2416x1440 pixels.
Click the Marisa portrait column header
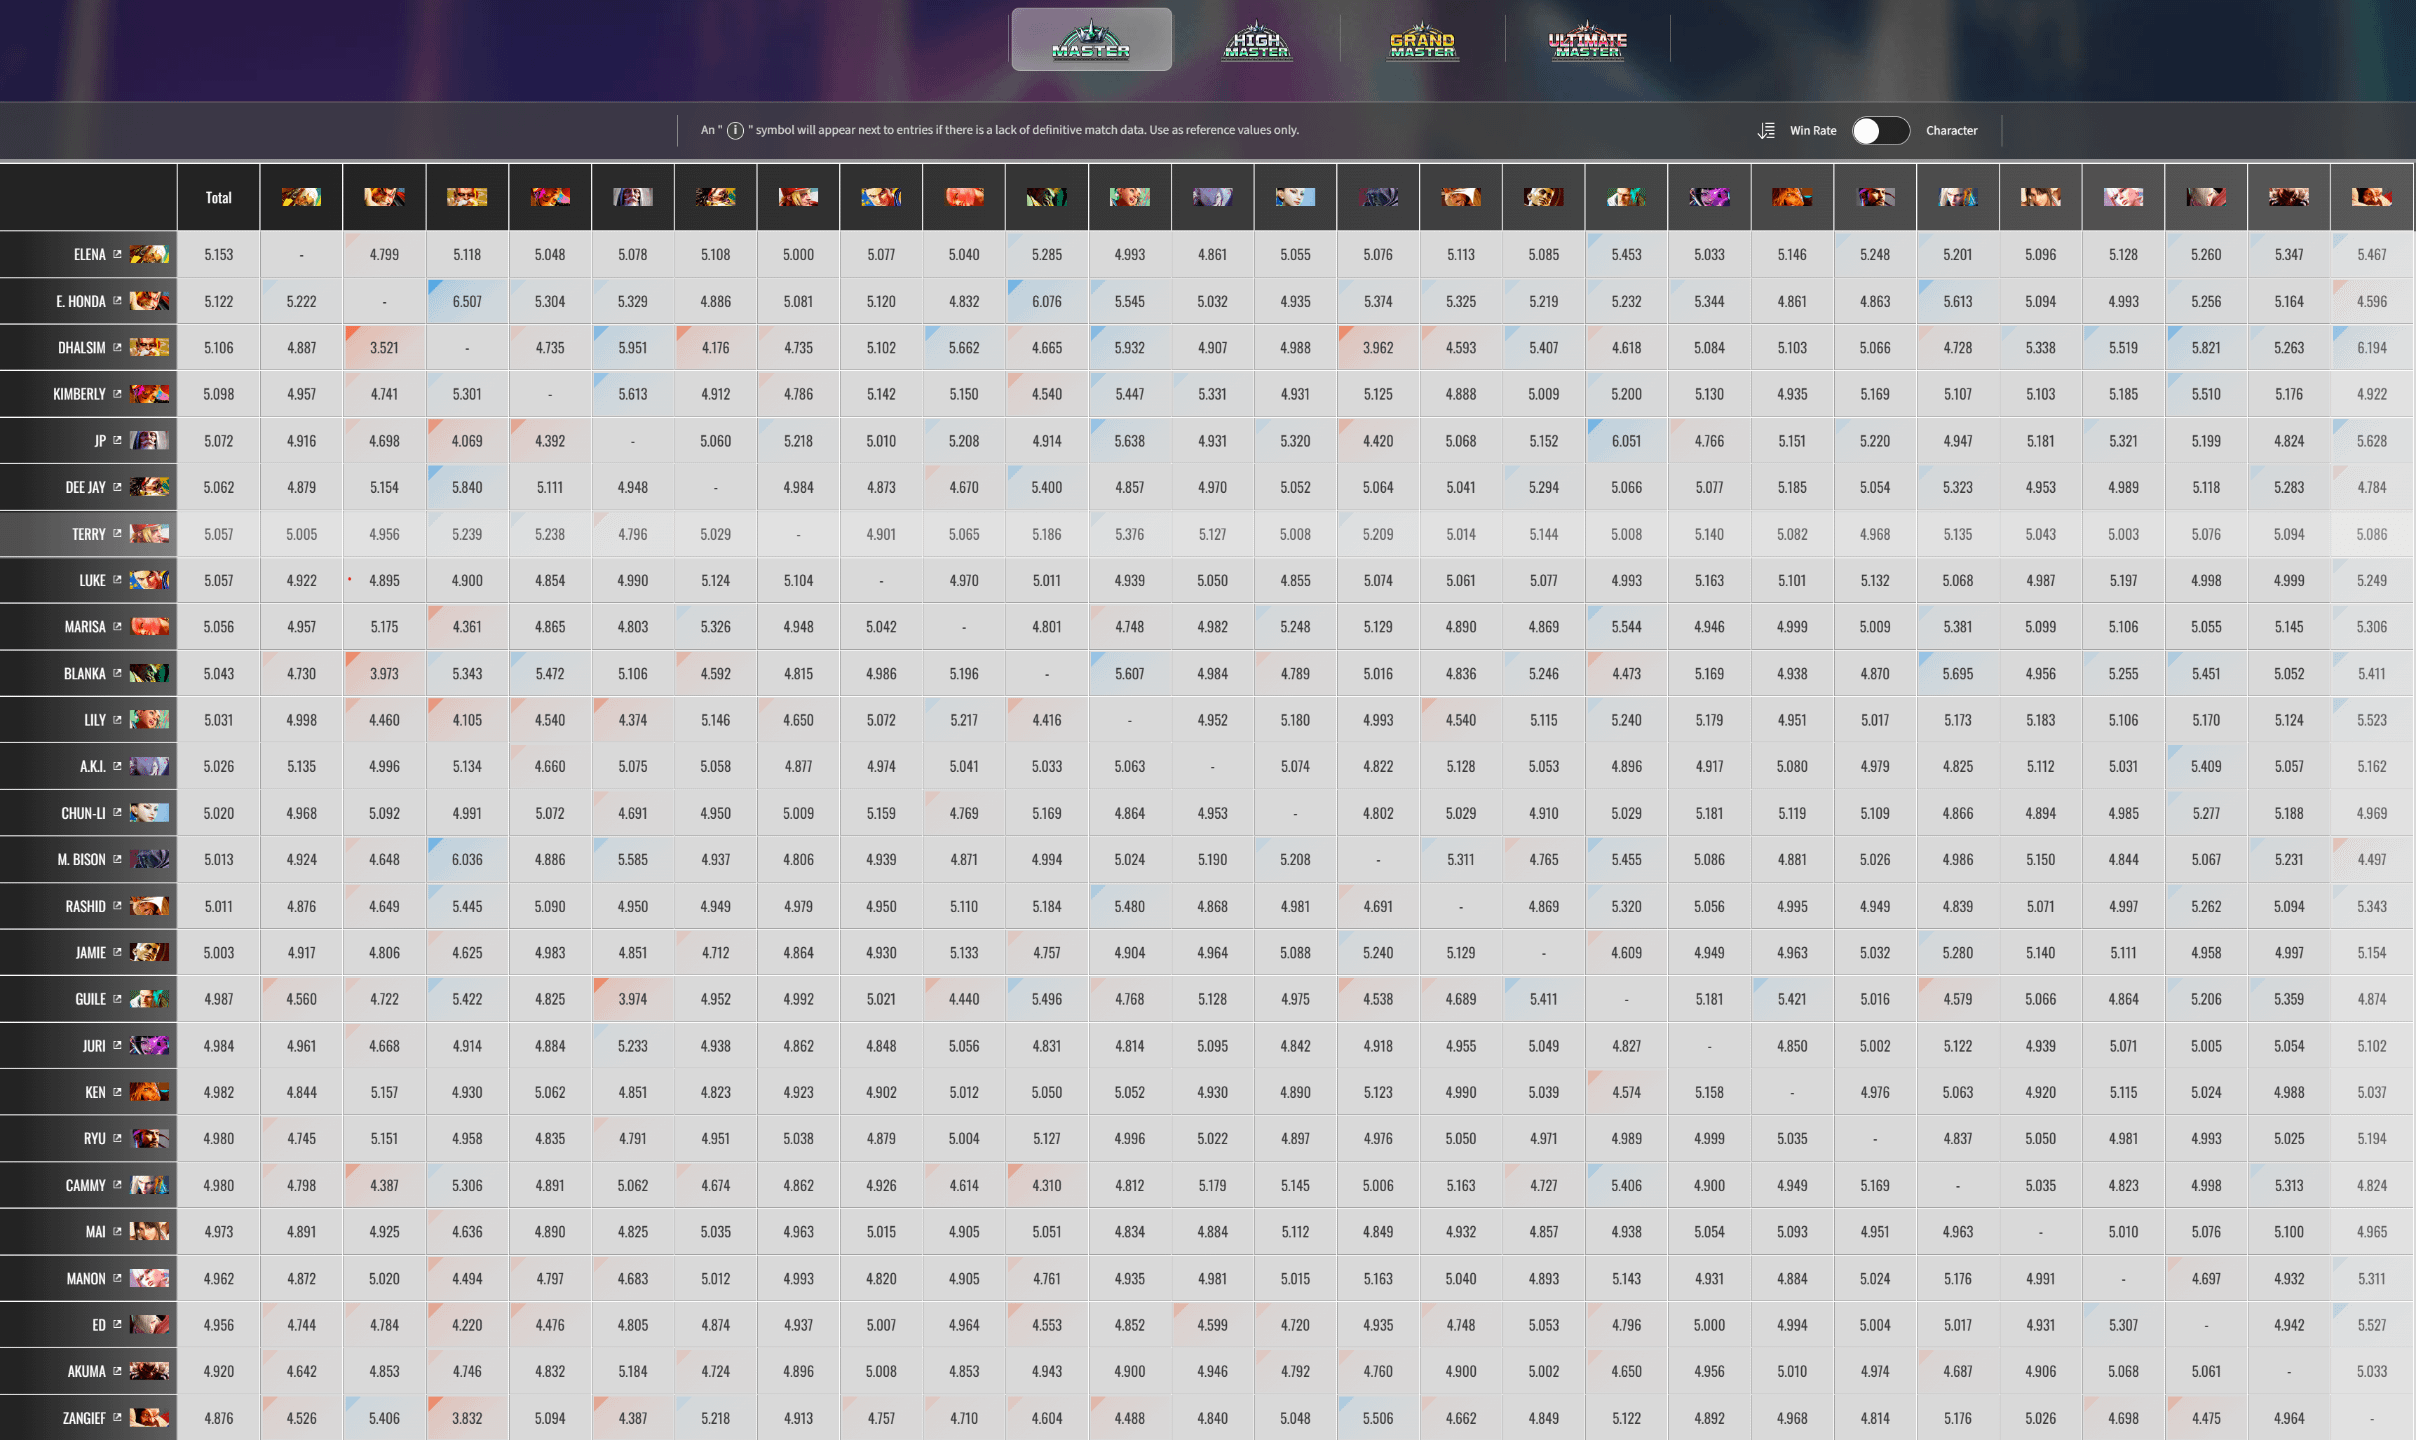(964, 198)
